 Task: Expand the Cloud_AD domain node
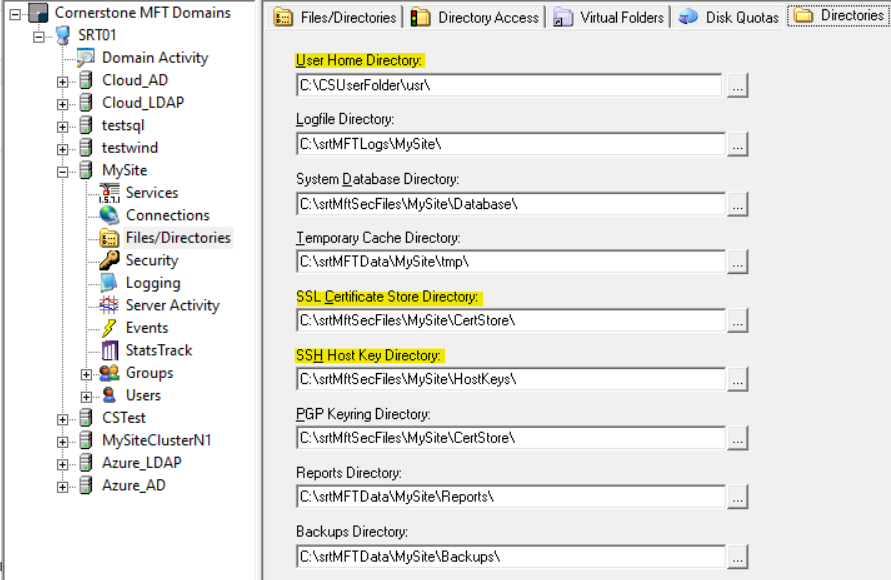[x=63, y=81]
